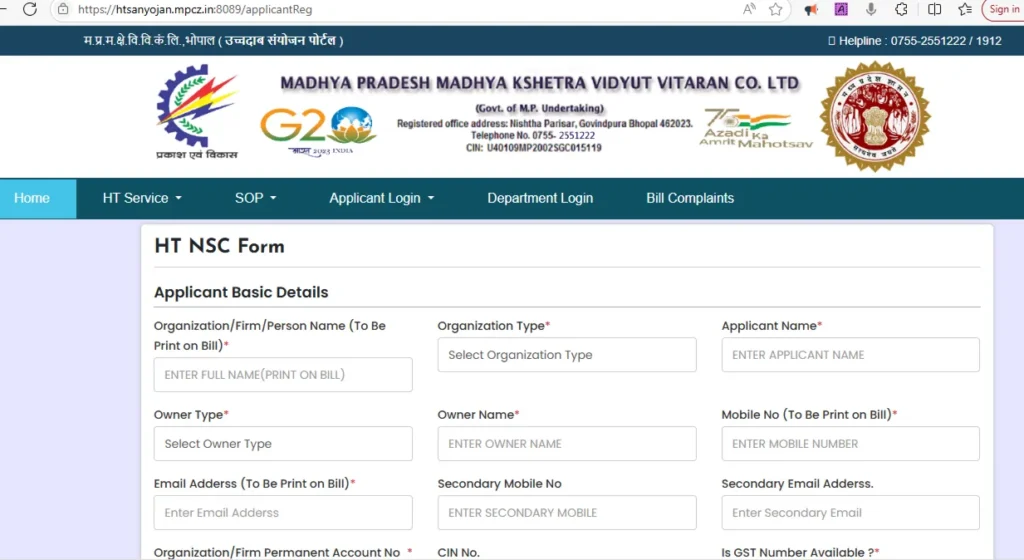Click the megaphone extension icon
1024x560 pixels.
point(811,9)
